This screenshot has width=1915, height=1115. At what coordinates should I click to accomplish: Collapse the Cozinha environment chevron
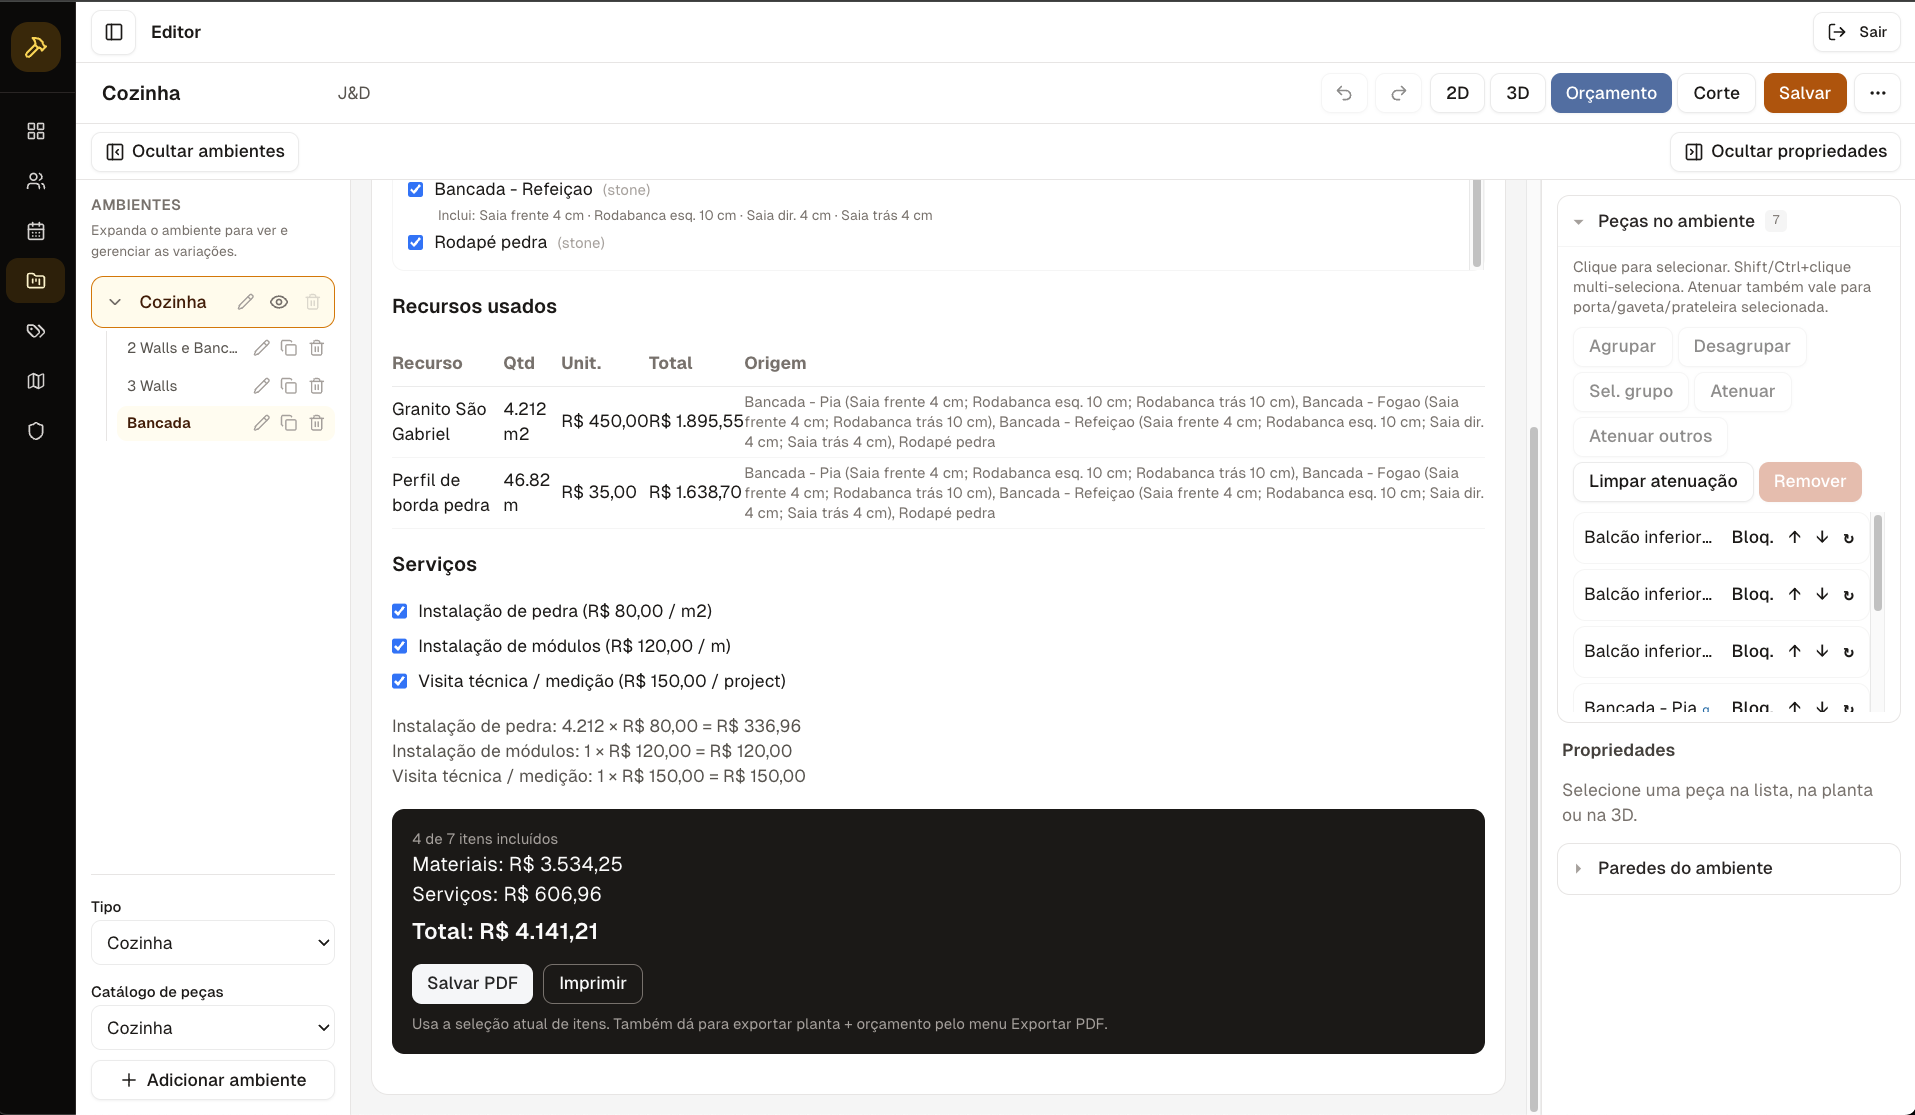(115, 302)
